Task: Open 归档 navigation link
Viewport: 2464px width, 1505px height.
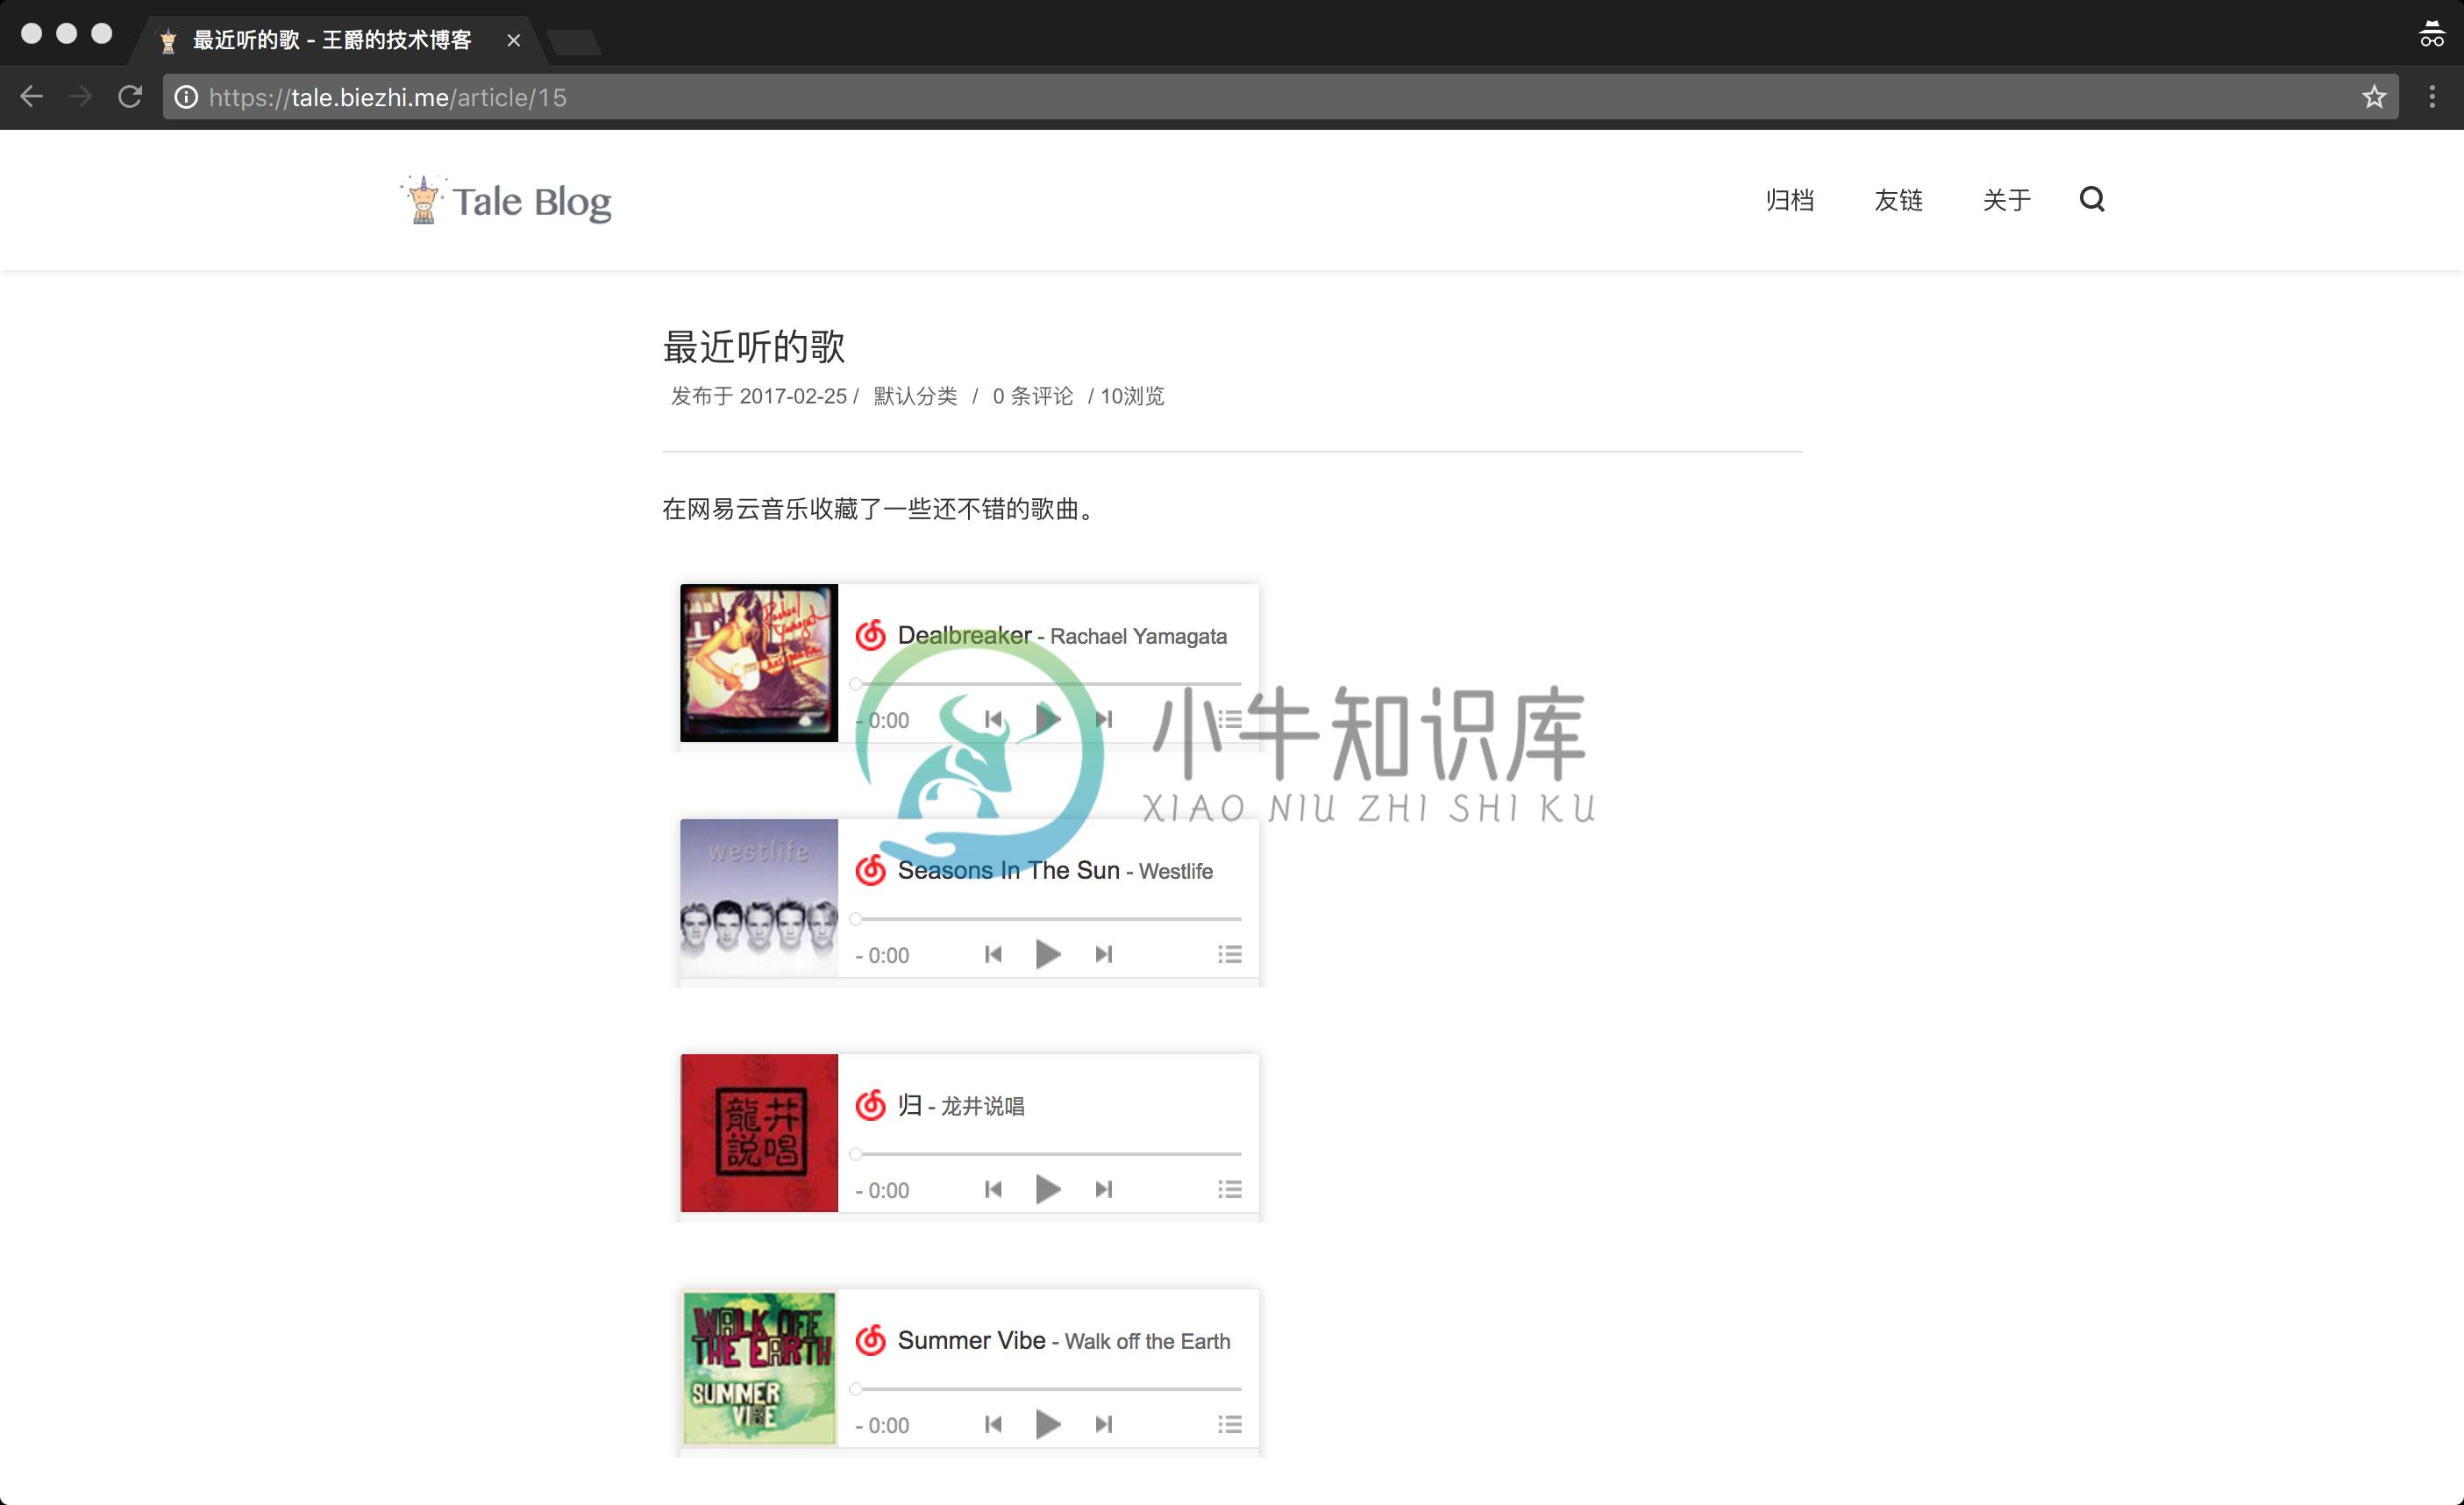Action: (x=1789, y=200)
